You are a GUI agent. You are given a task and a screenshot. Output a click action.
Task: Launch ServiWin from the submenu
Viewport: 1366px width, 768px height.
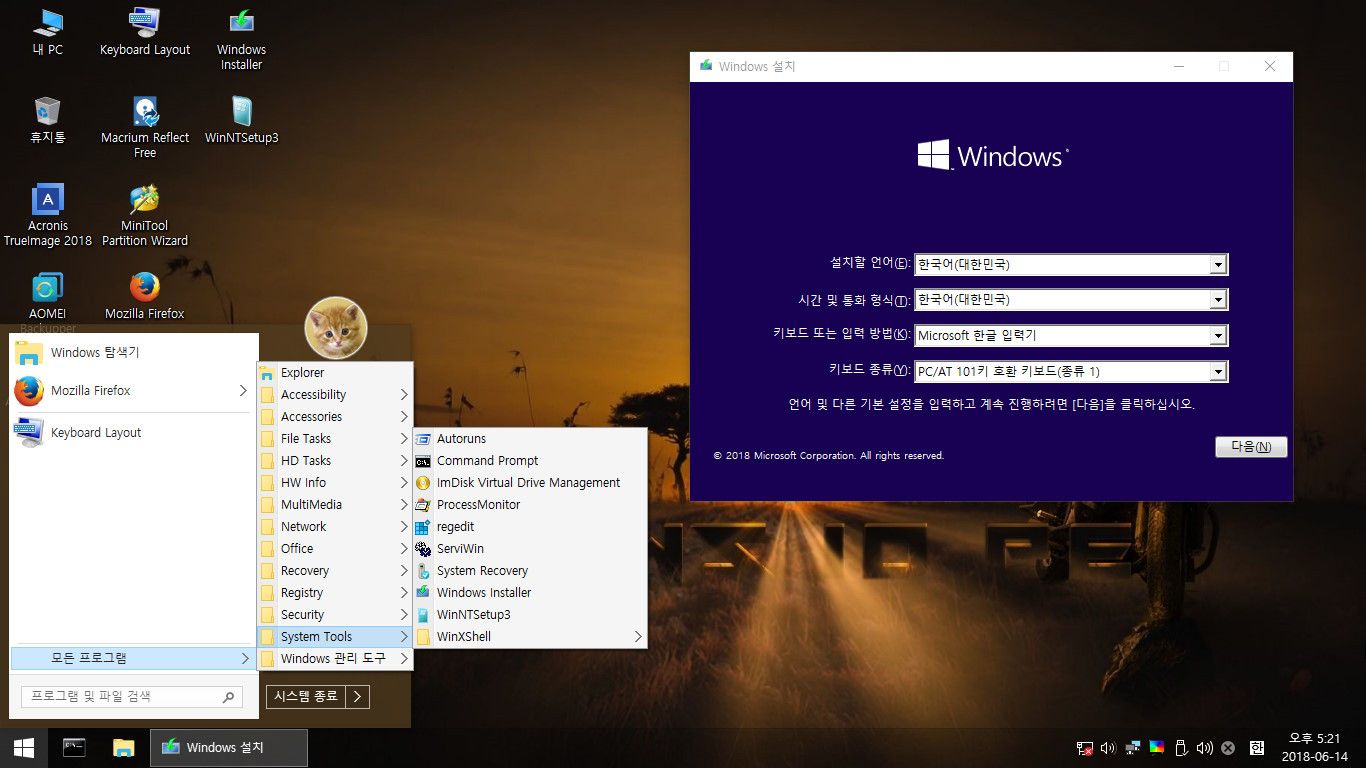pos(530,548)
